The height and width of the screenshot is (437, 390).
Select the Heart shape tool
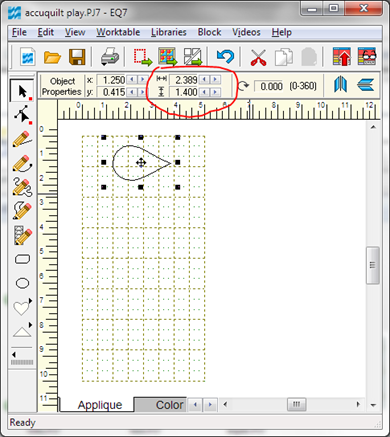[x=21, y=308]
